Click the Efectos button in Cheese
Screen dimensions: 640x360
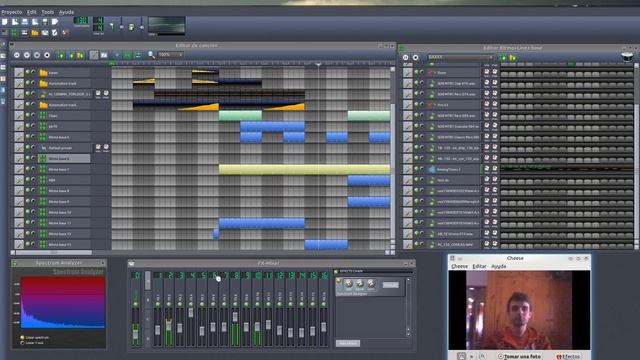pos(569,356)
